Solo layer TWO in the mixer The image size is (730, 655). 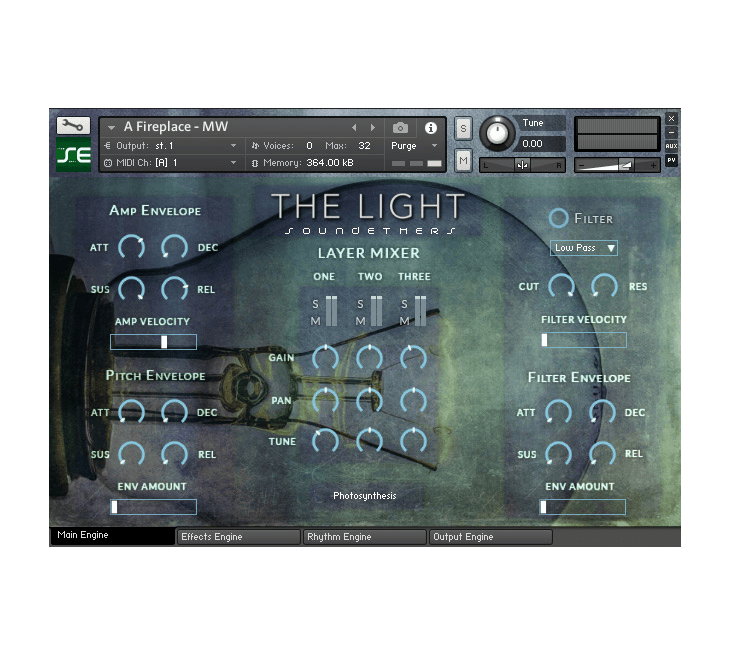pyautogui.click(x=360, y=304)
